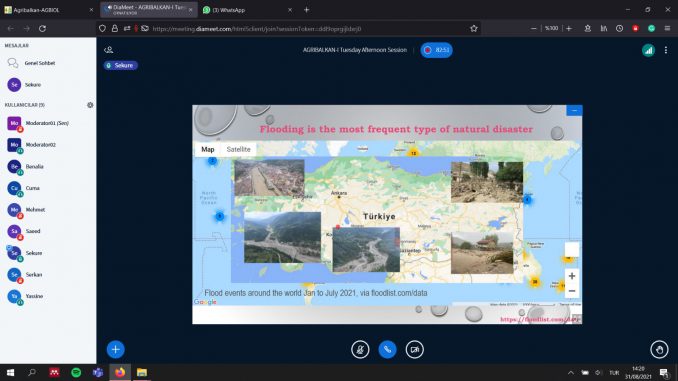678x381 pixels.
Task: Open the users list settings gear
Action: pos(90,105)
